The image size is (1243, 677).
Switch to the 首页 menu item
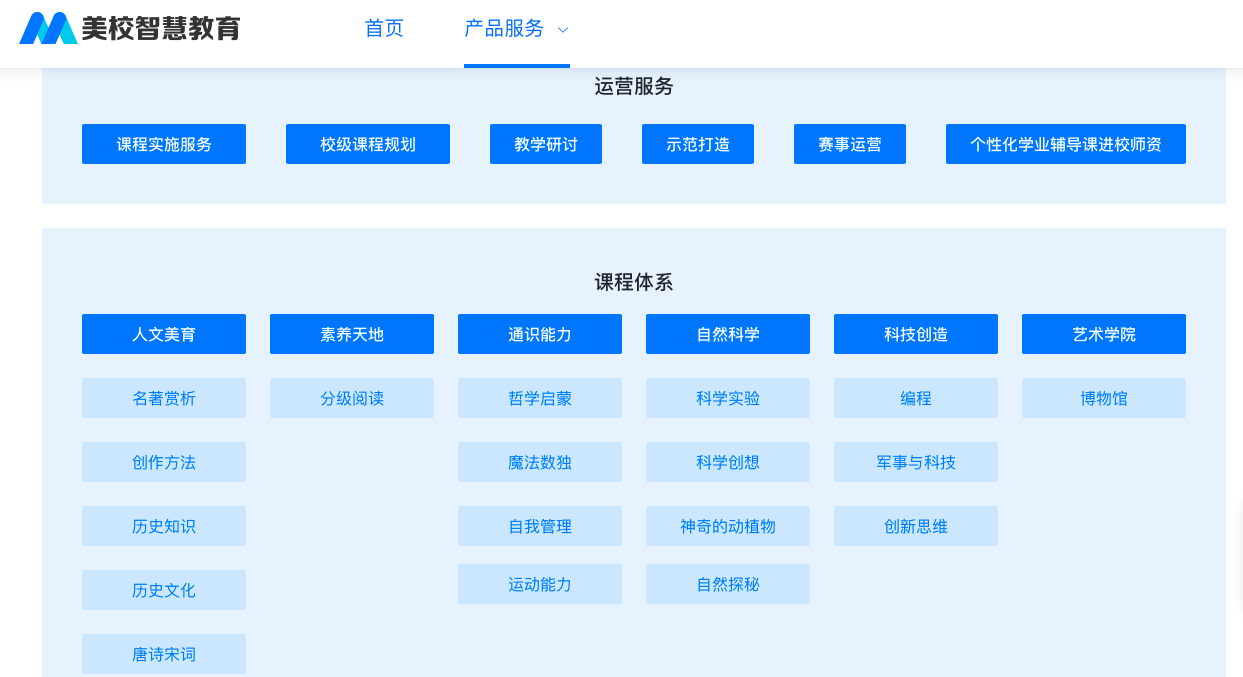(384, 29)
